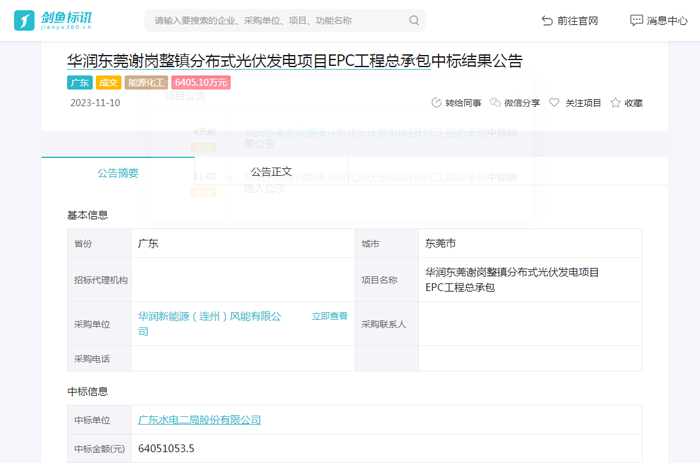Click the 中标金额 value 64051053.5

[166, 448]
